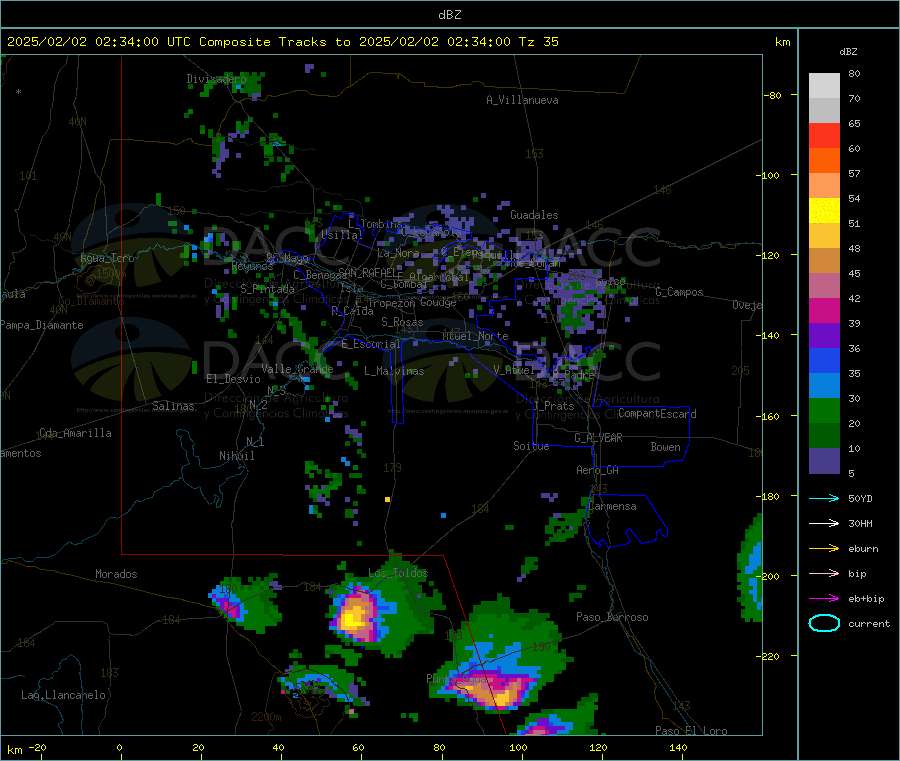Select the bright yellow 51–54 dBZ swatch
Screen dimensions: 900x761
[x=824, y=211]
